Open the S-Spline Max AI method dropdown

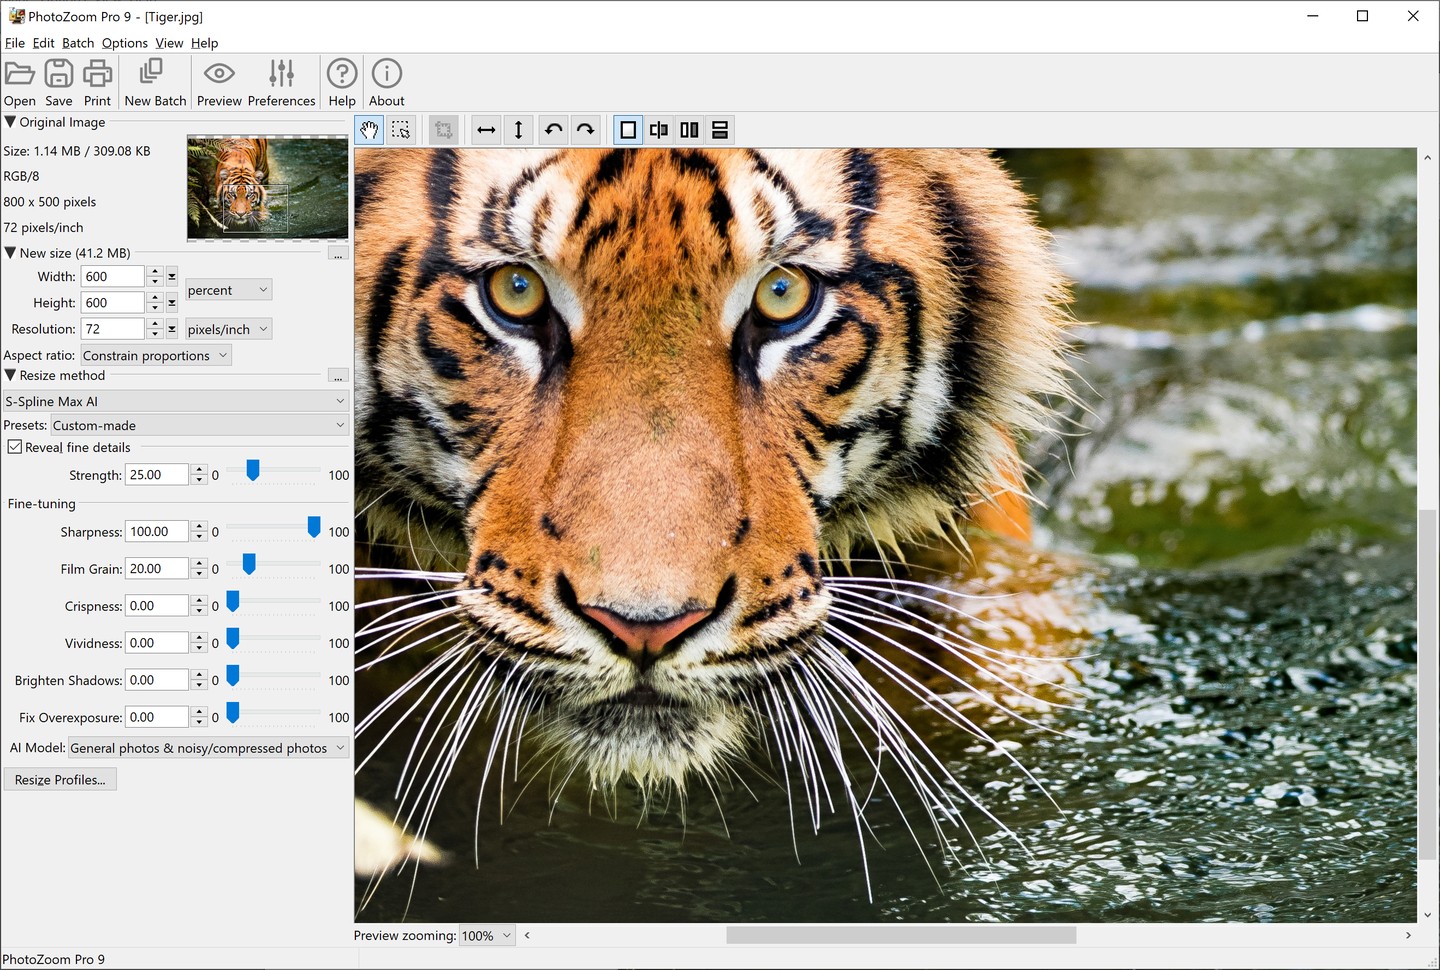[x=176, y=401]
